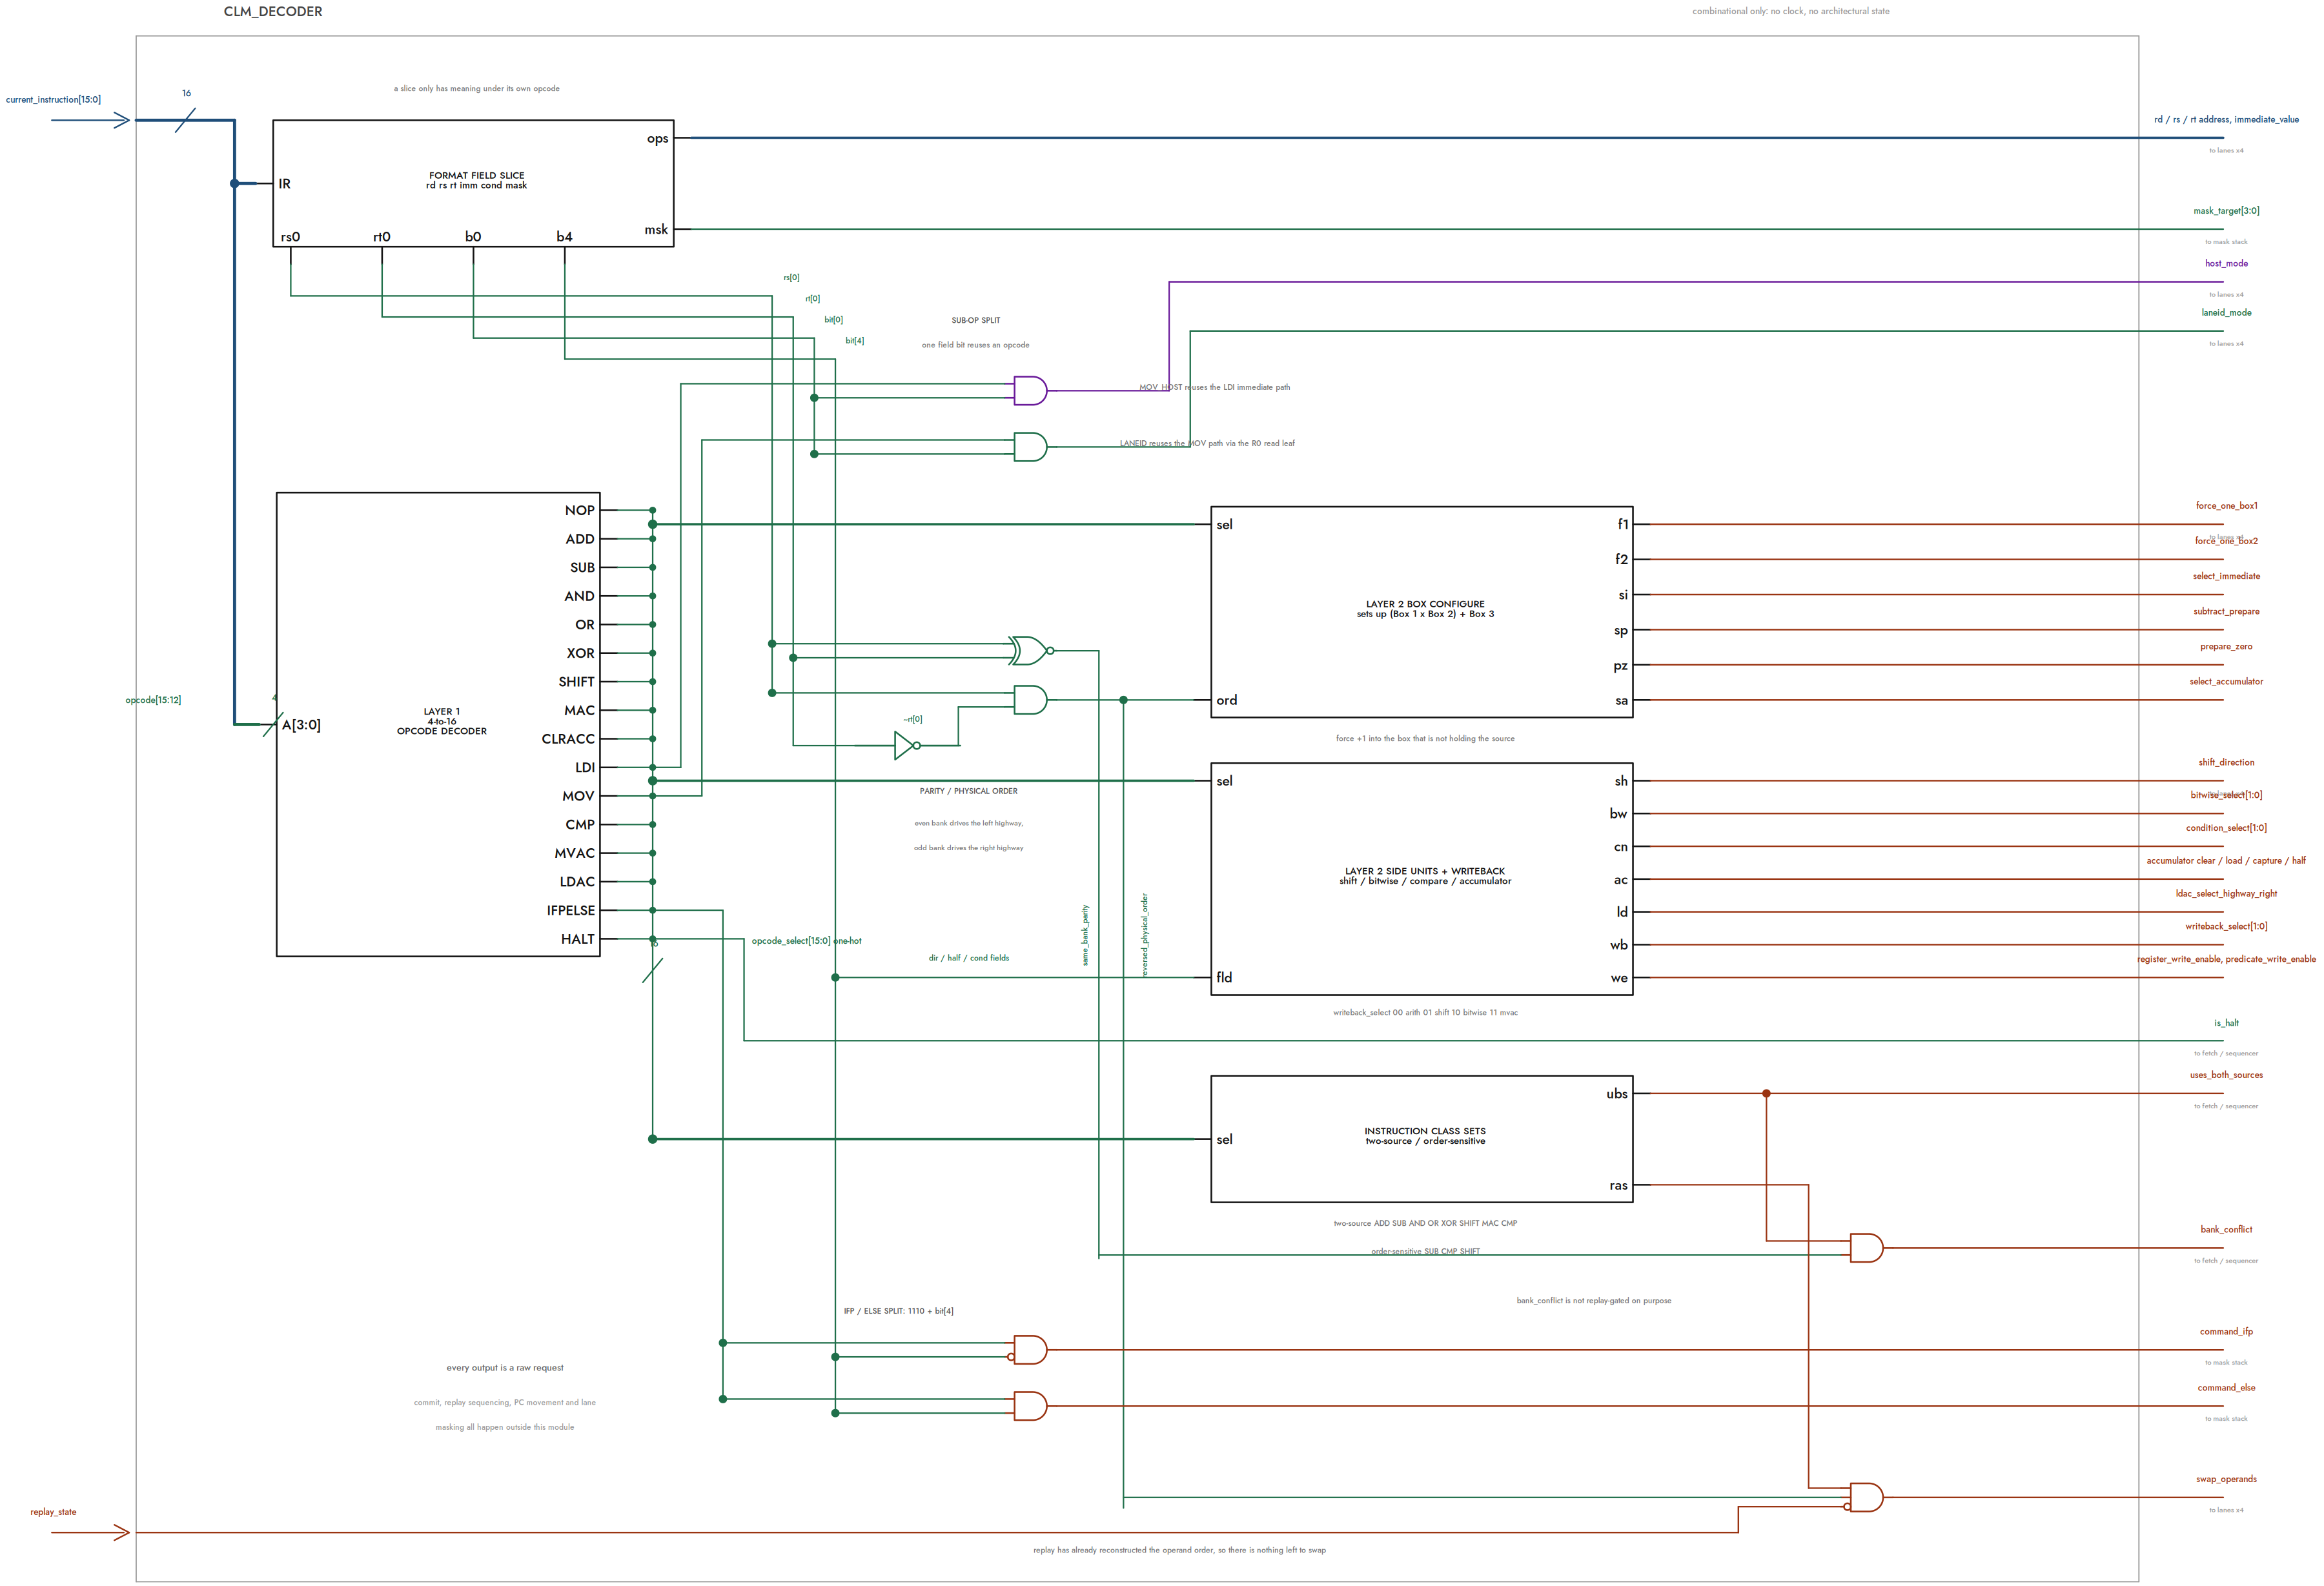This screenshot has height=1586, width=2324.
Task: Click the ord input port label
Action: [1226, 700]
